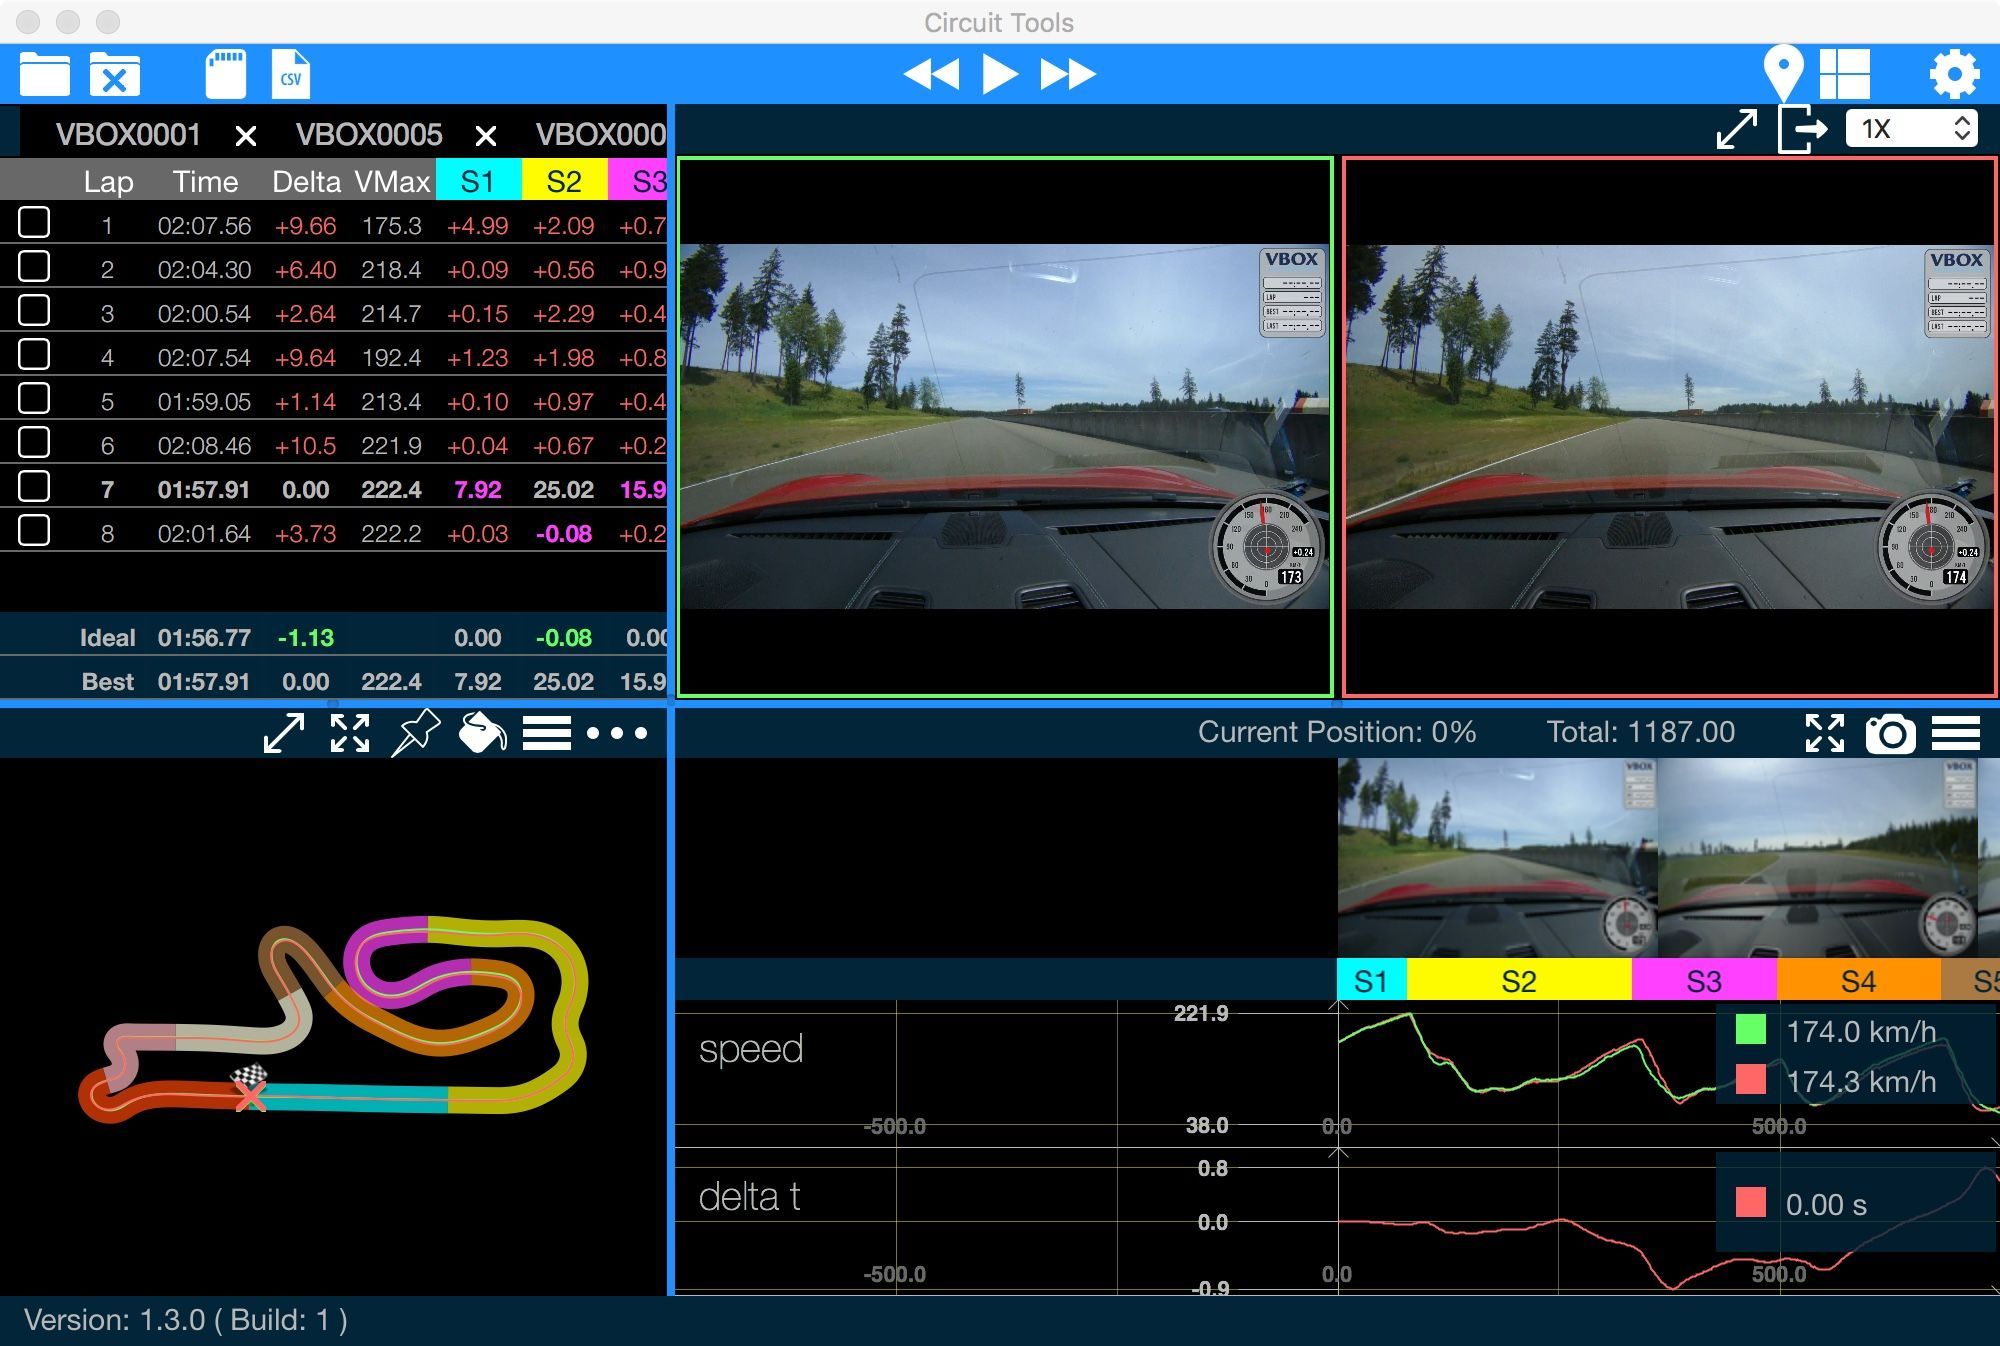This screenshot has width=2000, height=1346.
Task: Click the grid layout icon
Action: pyautogui.click(x=1844, y=74)
